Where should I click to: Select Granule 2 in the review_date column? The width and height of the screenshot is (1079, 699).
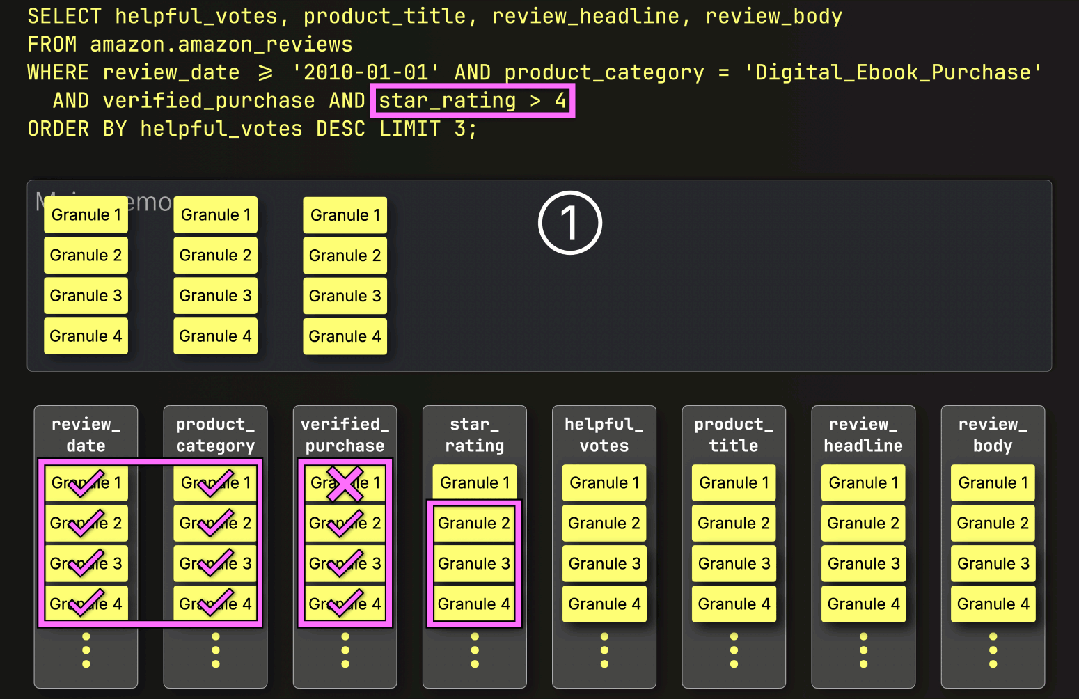tap(86, 524)
